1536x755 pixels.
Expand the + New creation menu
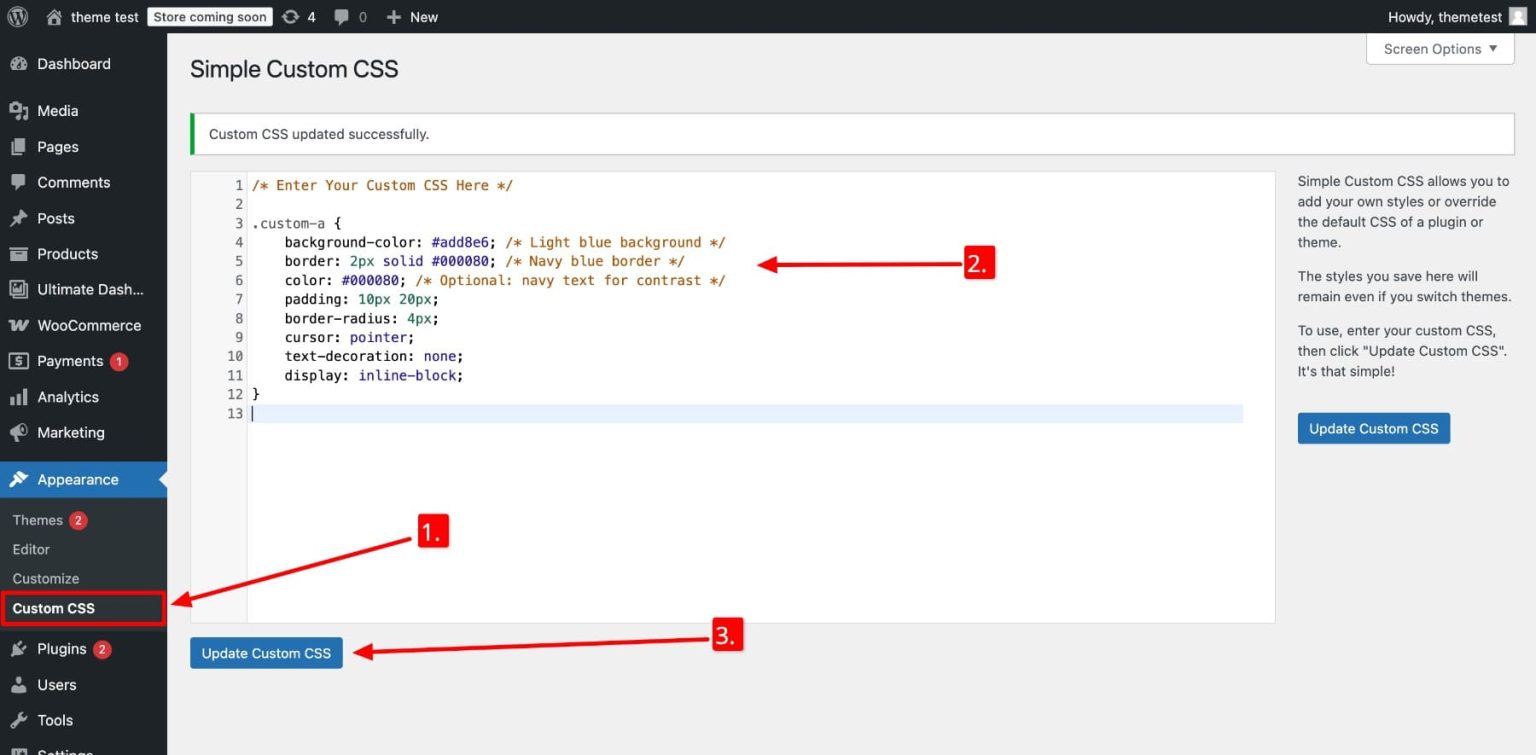pos(412,16)
